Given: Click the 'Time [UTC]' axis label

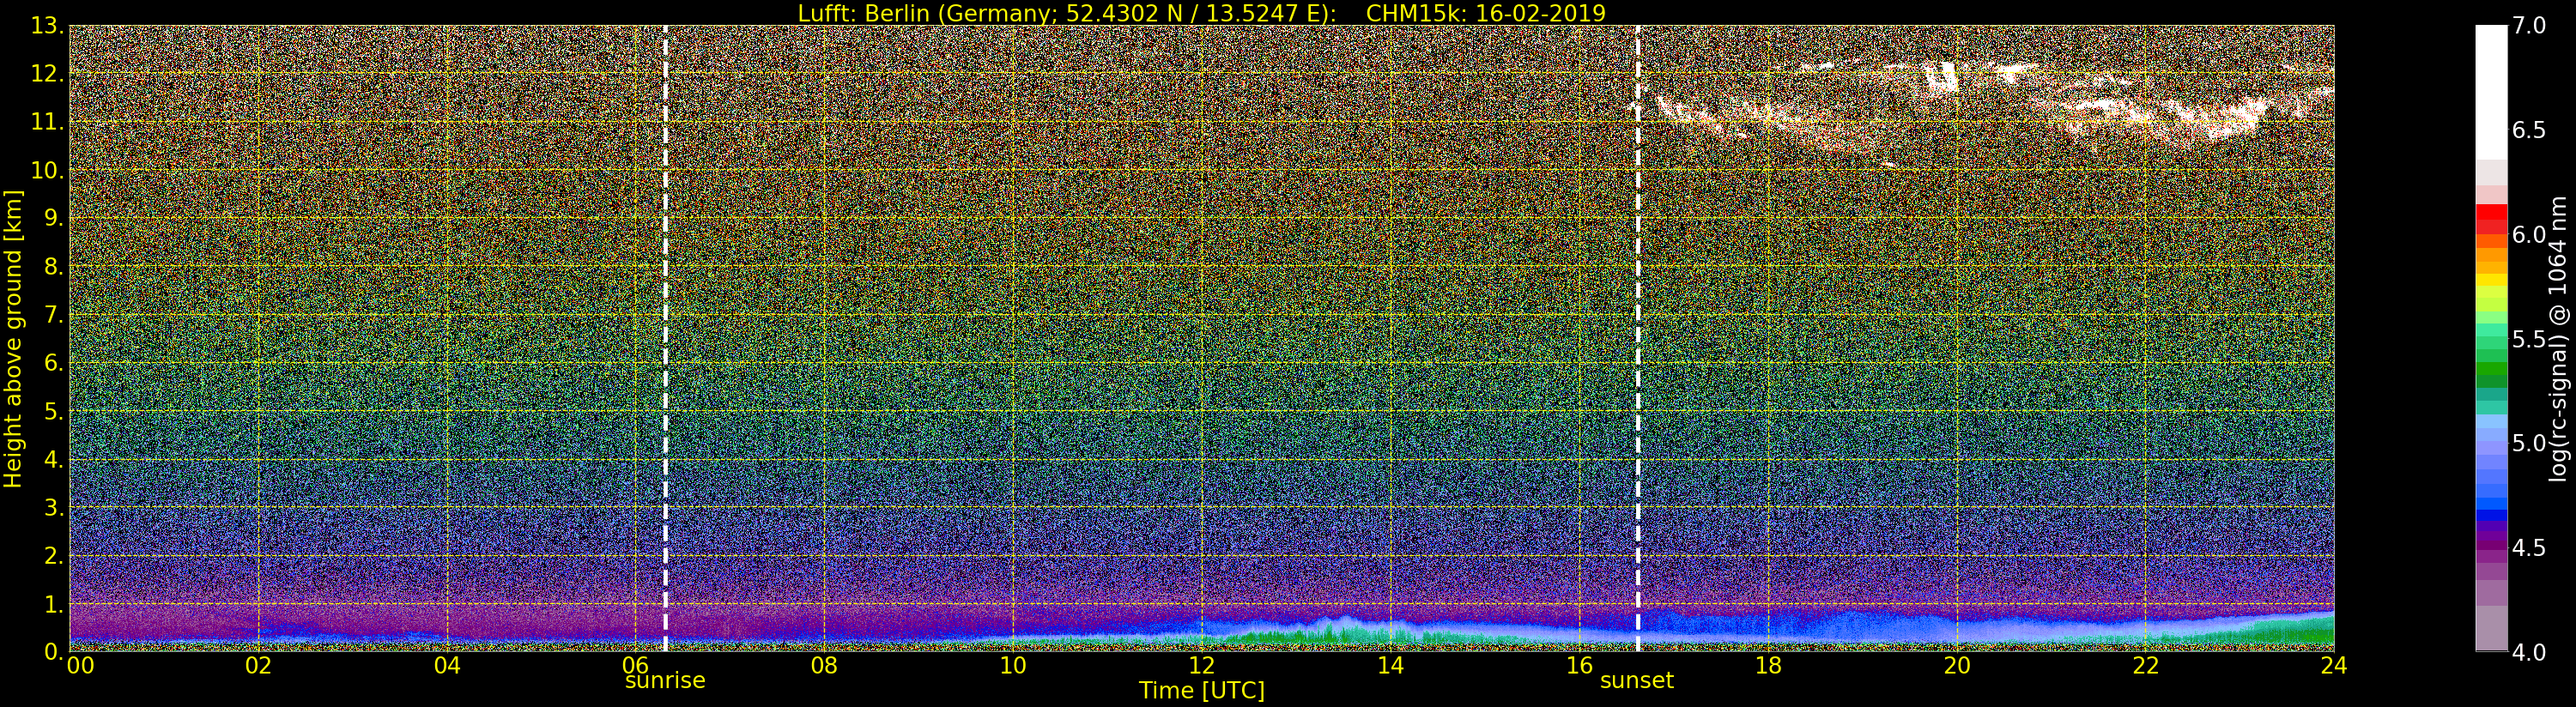Looking at the screenshot, I should point(1202,691).
